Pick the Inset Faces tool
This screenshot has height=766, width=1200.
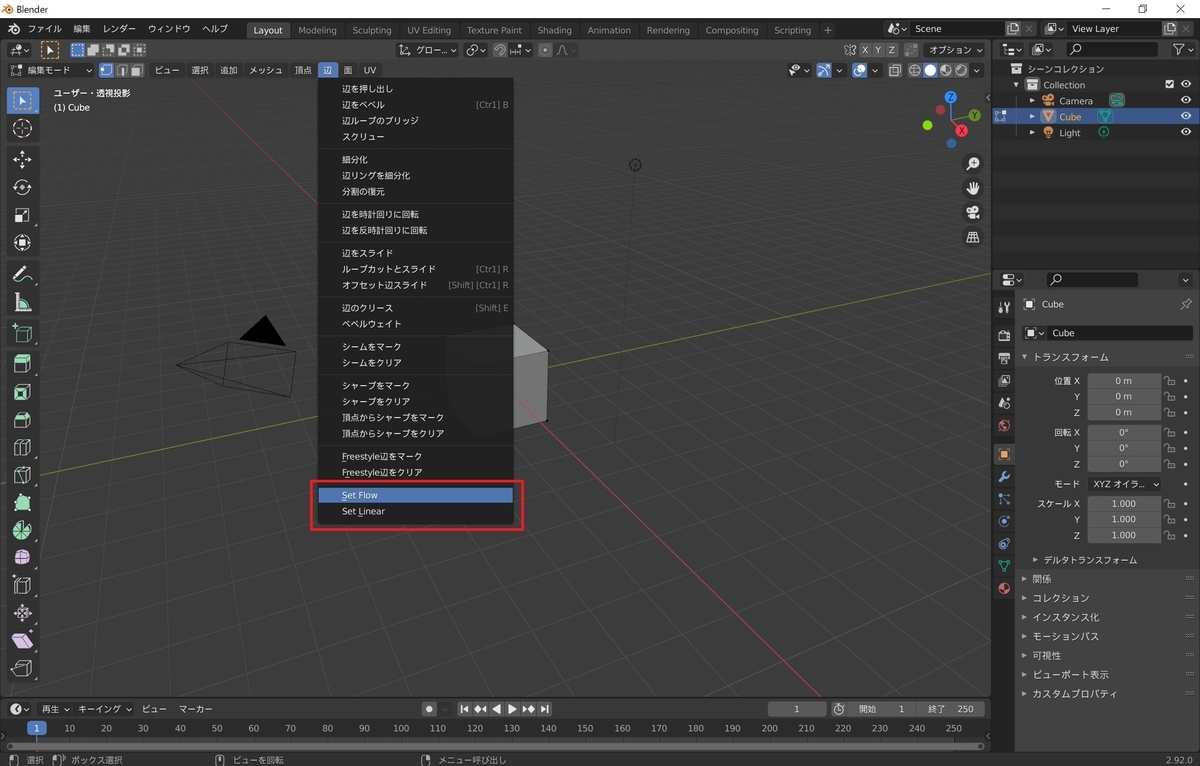tap(22, 392)
